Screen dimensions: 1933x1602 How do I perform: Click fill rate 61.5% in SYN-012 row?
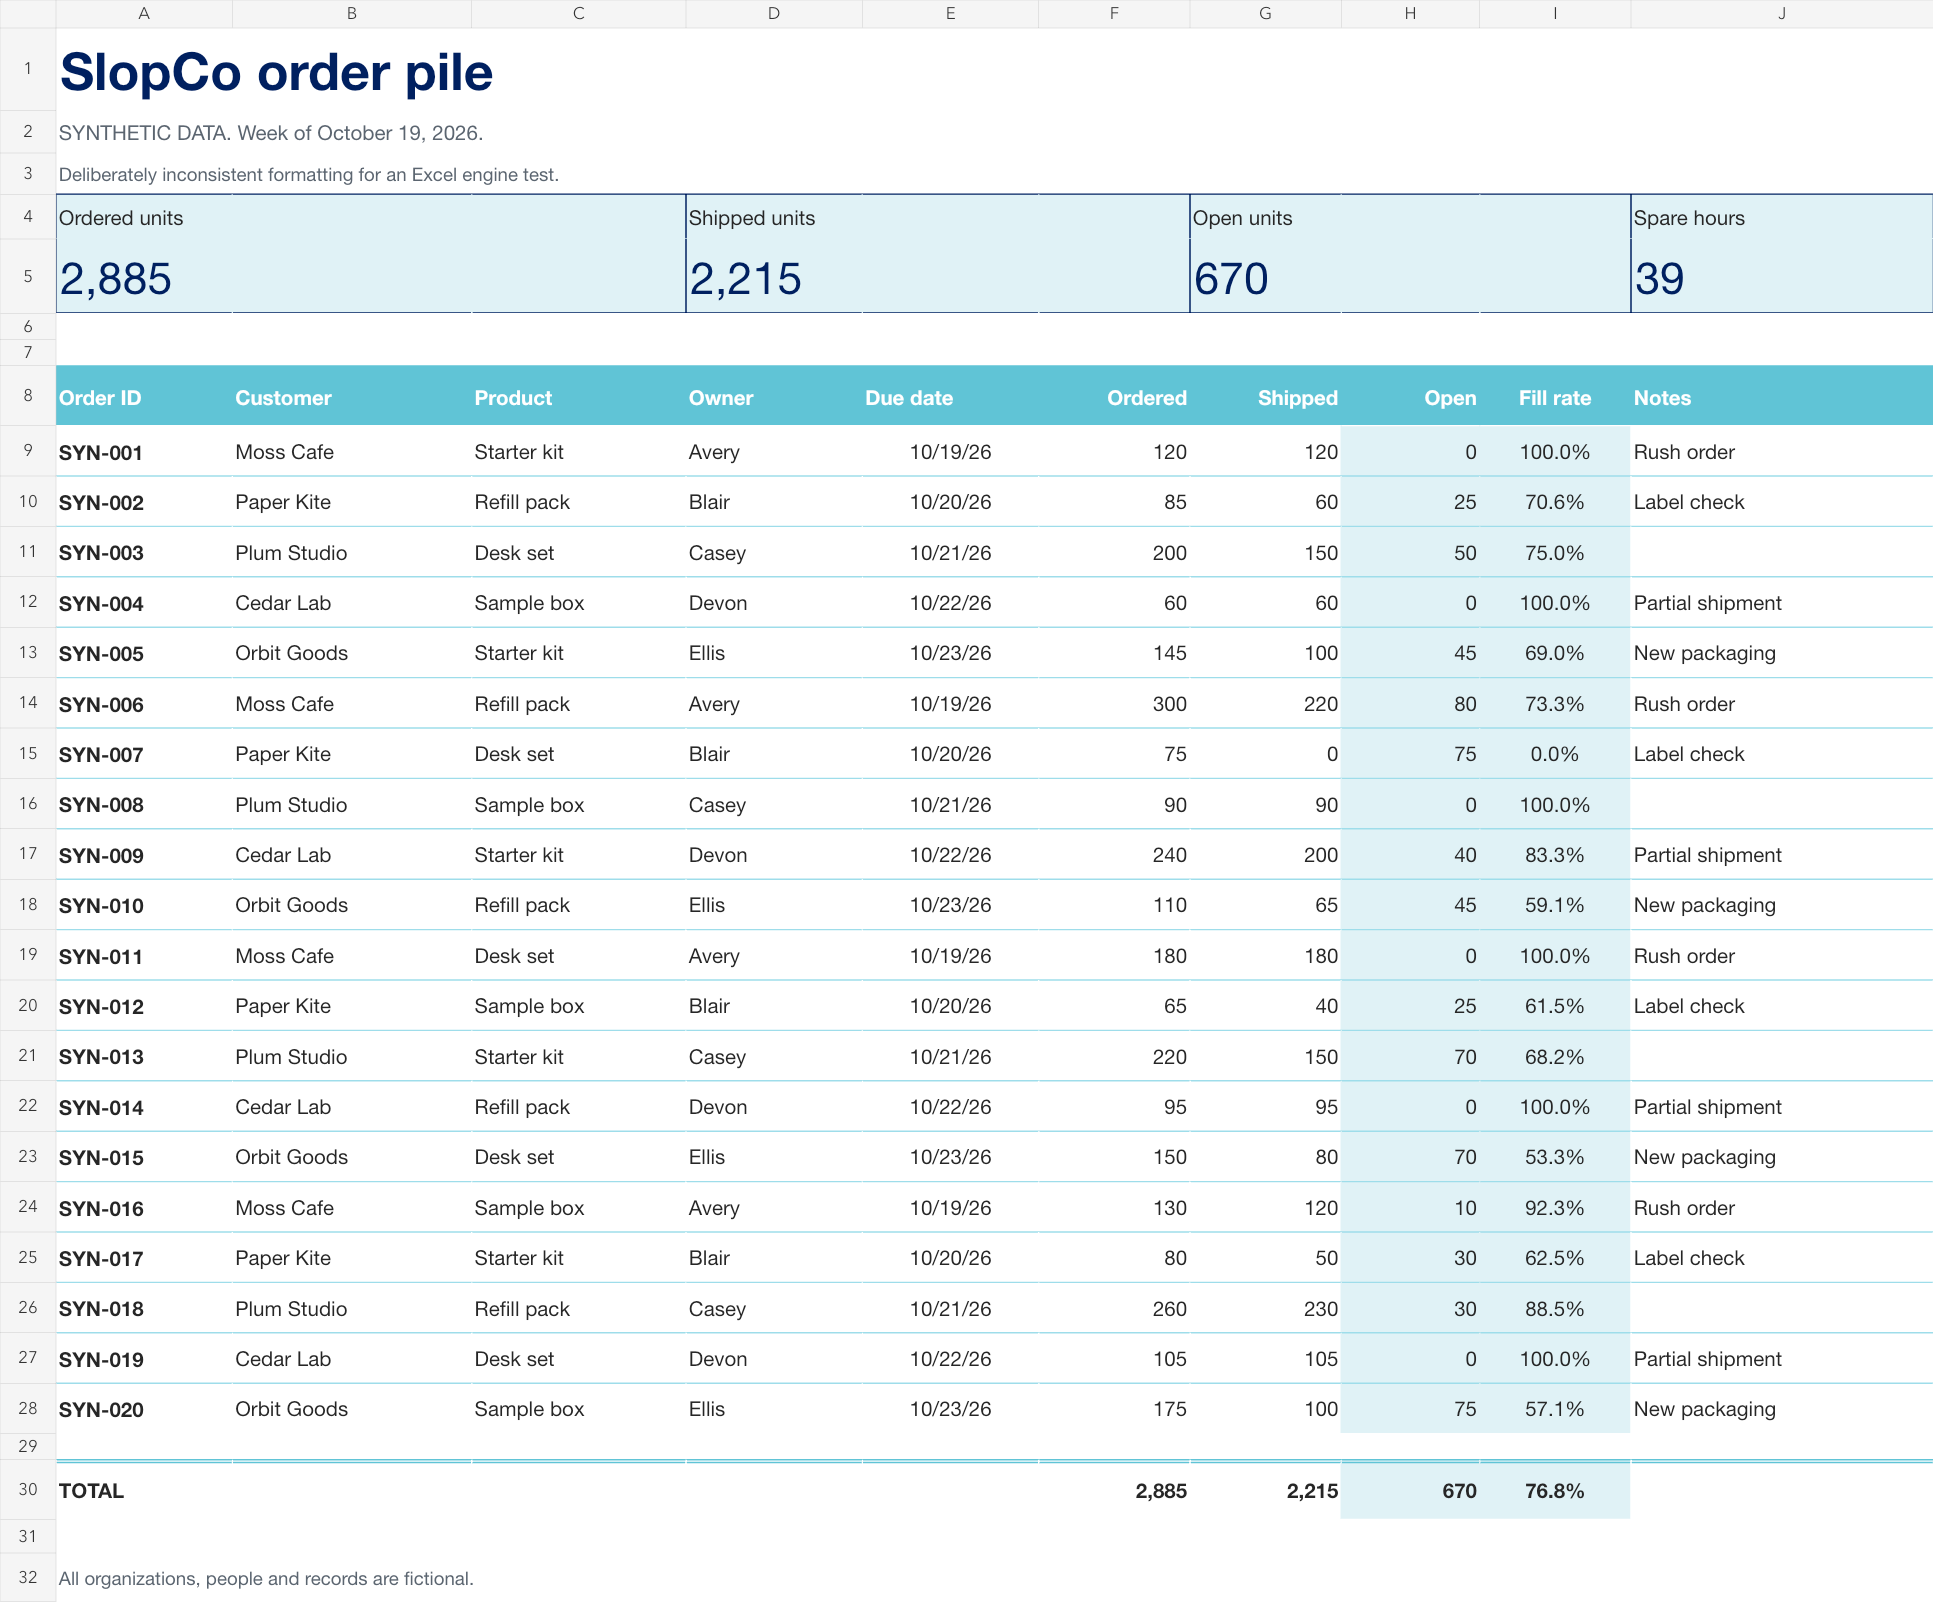[1555, 1006]
